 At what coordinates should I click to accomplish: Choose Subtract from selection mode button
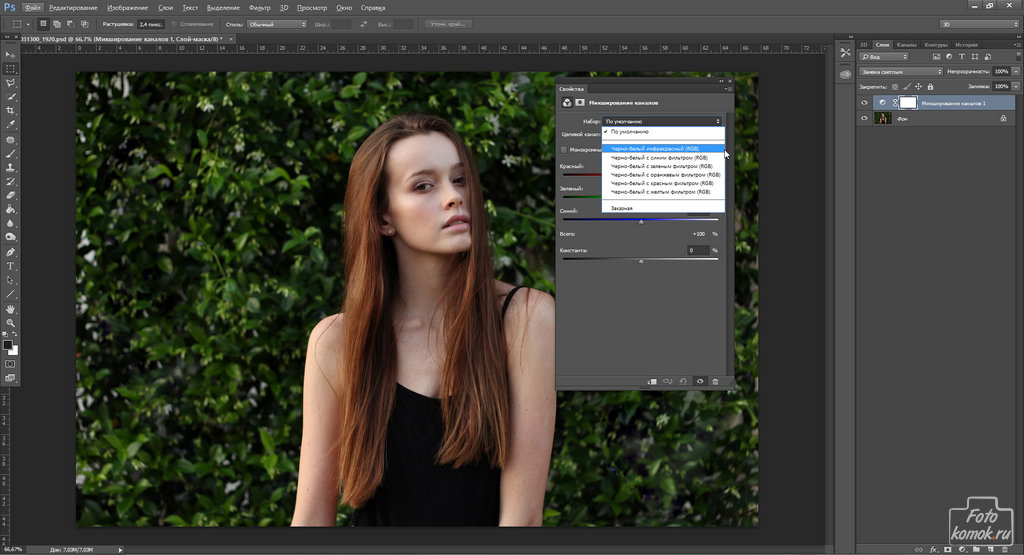click(x=71, y=24)
